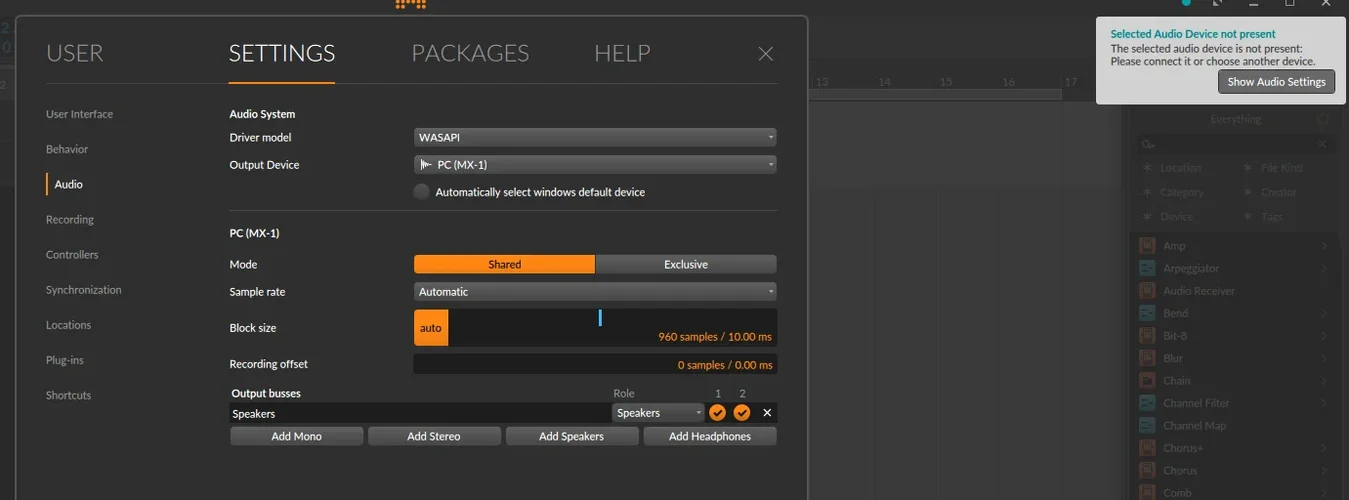The height and width of the screenshot is (500, 1349).
Task: Click the Blur device icon
Action: coord(1147,358)
